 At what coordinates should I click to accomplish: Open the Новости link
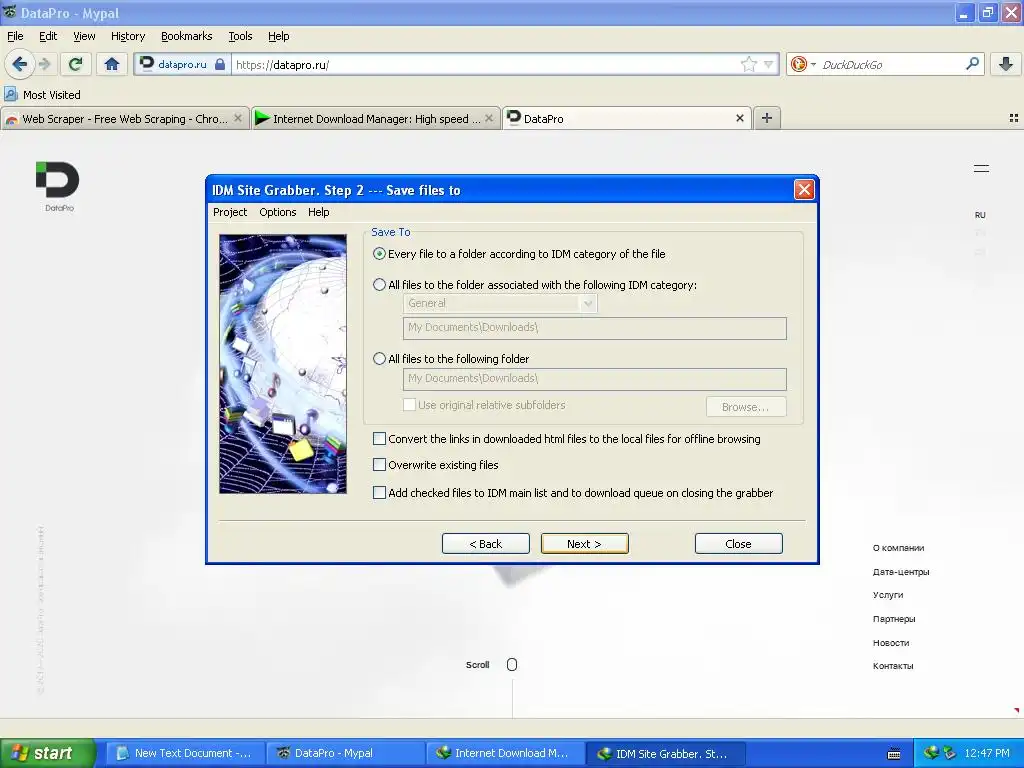(x=891, y=643)
